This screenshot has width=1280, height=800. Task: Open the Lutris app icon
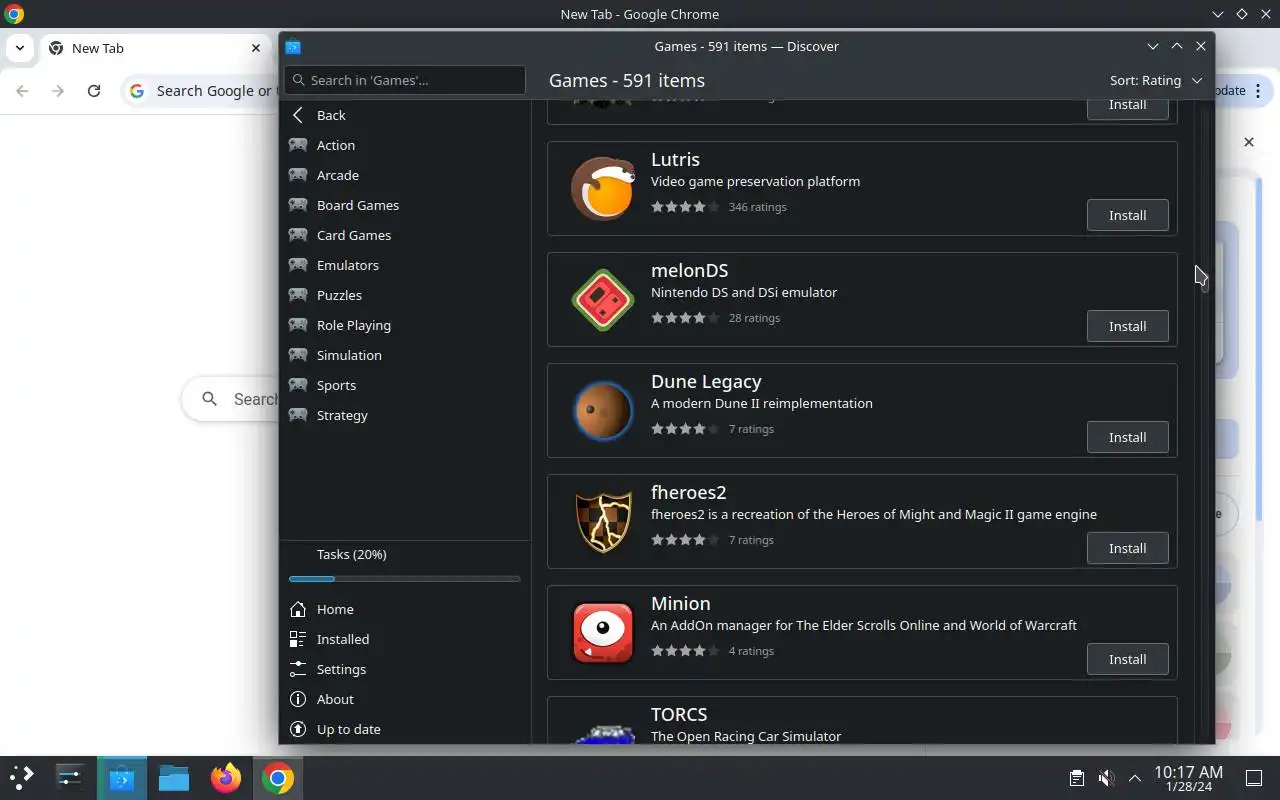[x=603, y=188]
